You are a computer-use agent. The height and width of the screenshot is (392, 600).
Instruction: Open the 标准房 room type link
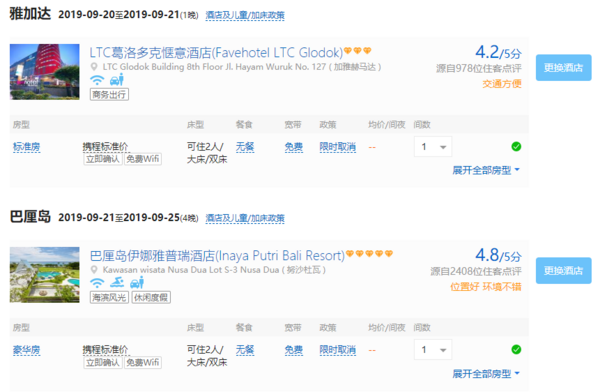click(26, 147)
